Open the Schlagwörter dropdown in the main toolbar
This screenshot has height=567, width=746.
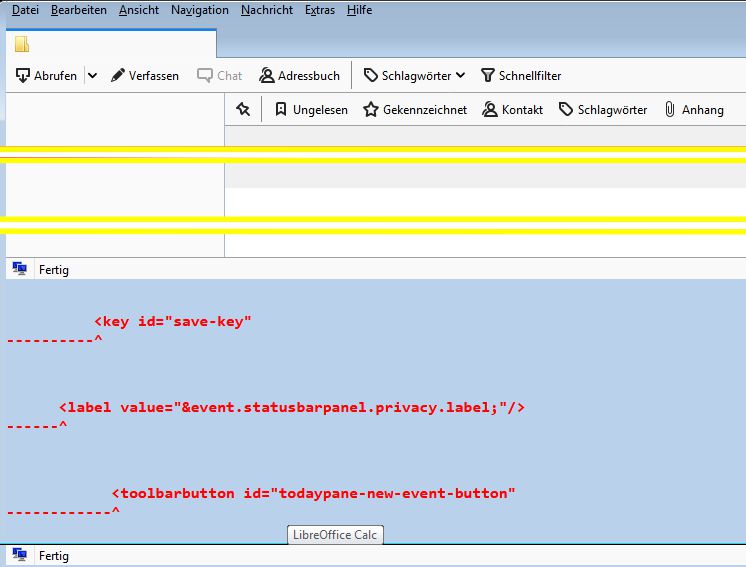(414, 75)
